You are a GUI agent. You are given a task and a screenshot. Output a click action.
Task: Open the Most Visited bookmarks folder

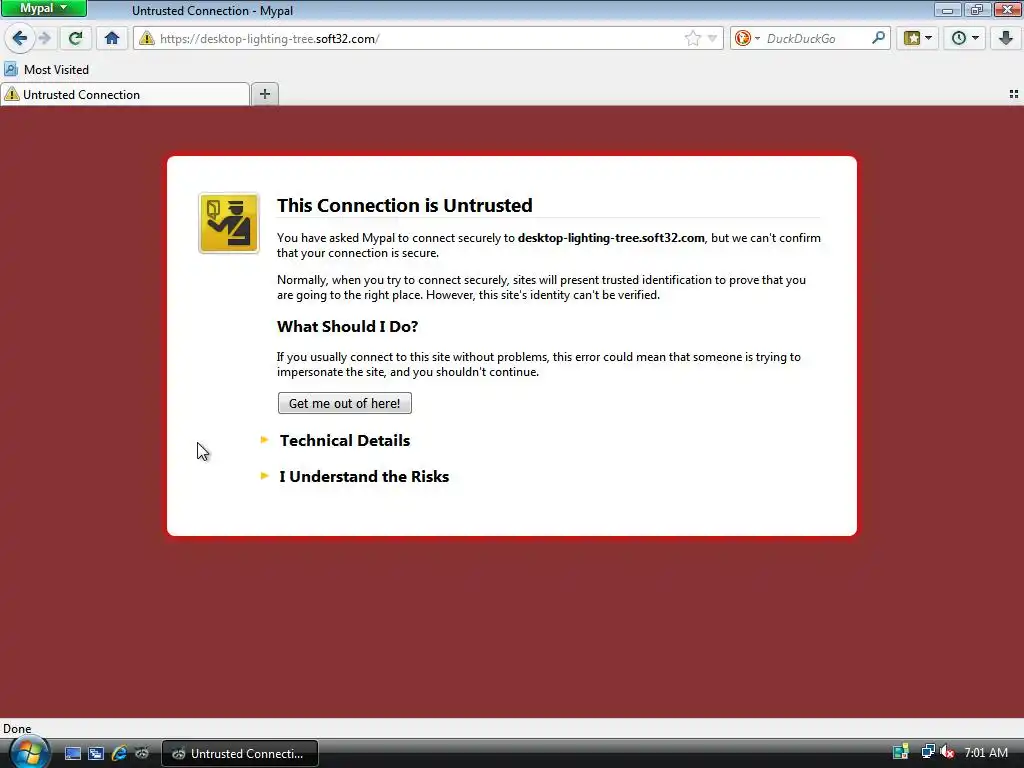46,69
